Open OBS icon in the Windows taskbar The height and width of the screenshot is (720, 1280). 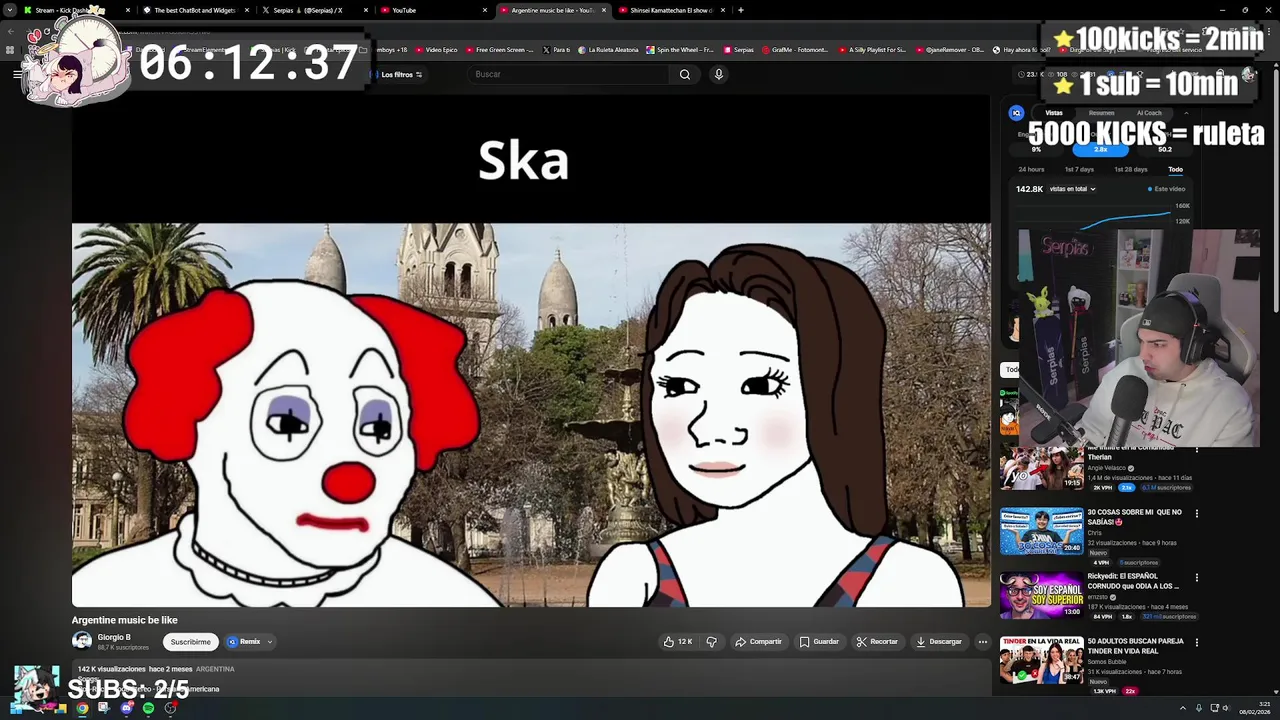171,708
